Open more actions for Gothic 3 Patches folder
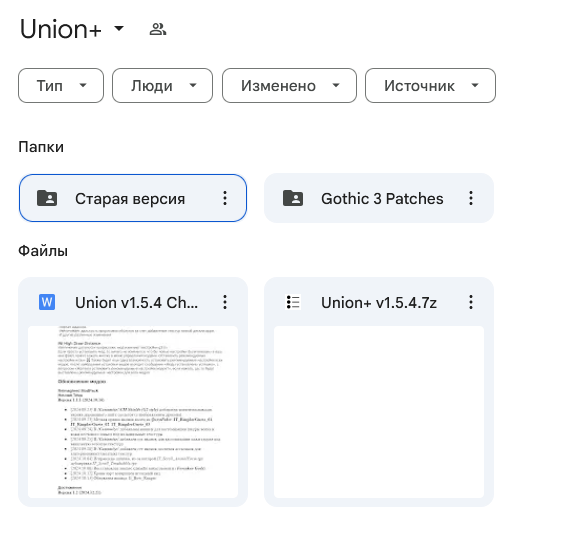The height and width of the screenshot is (554, 580). coord(471,198)
